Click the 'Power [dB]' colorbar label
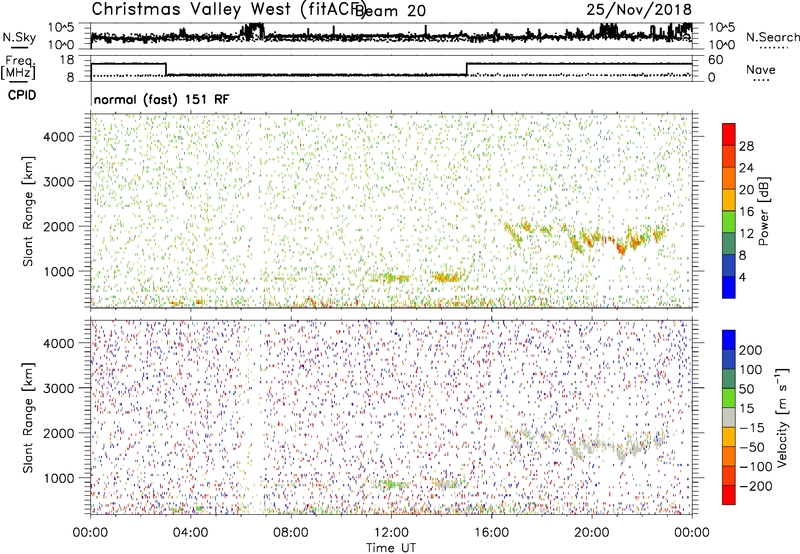This screenshot has height=554, width=800. click(763, 211)
